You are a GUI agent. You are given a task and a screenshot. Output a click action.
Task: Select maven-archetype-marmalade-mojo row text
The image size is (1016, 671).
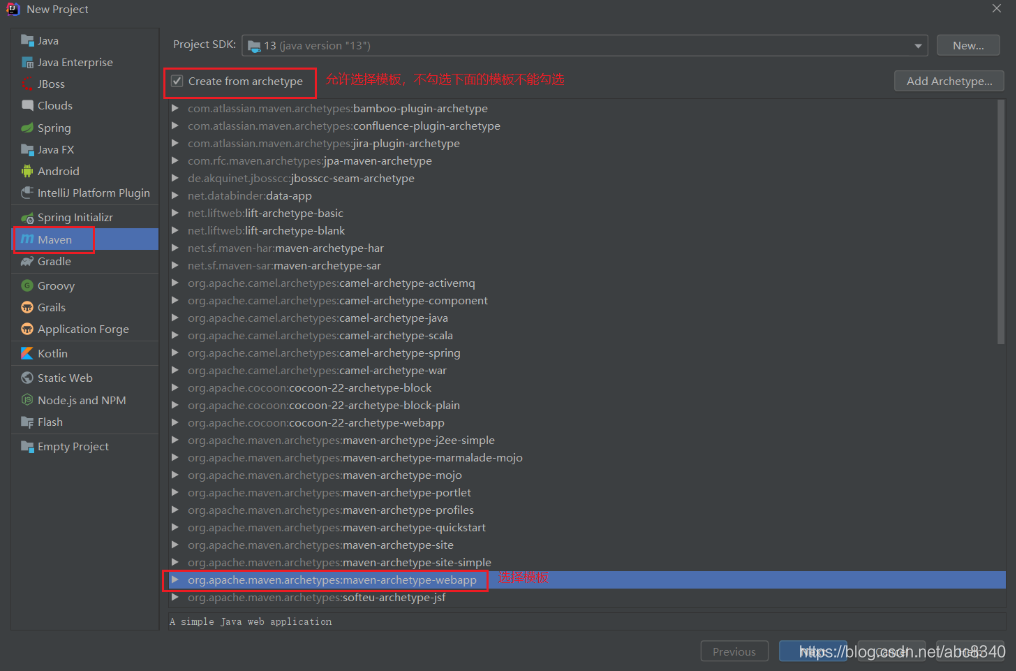(355, 458)
